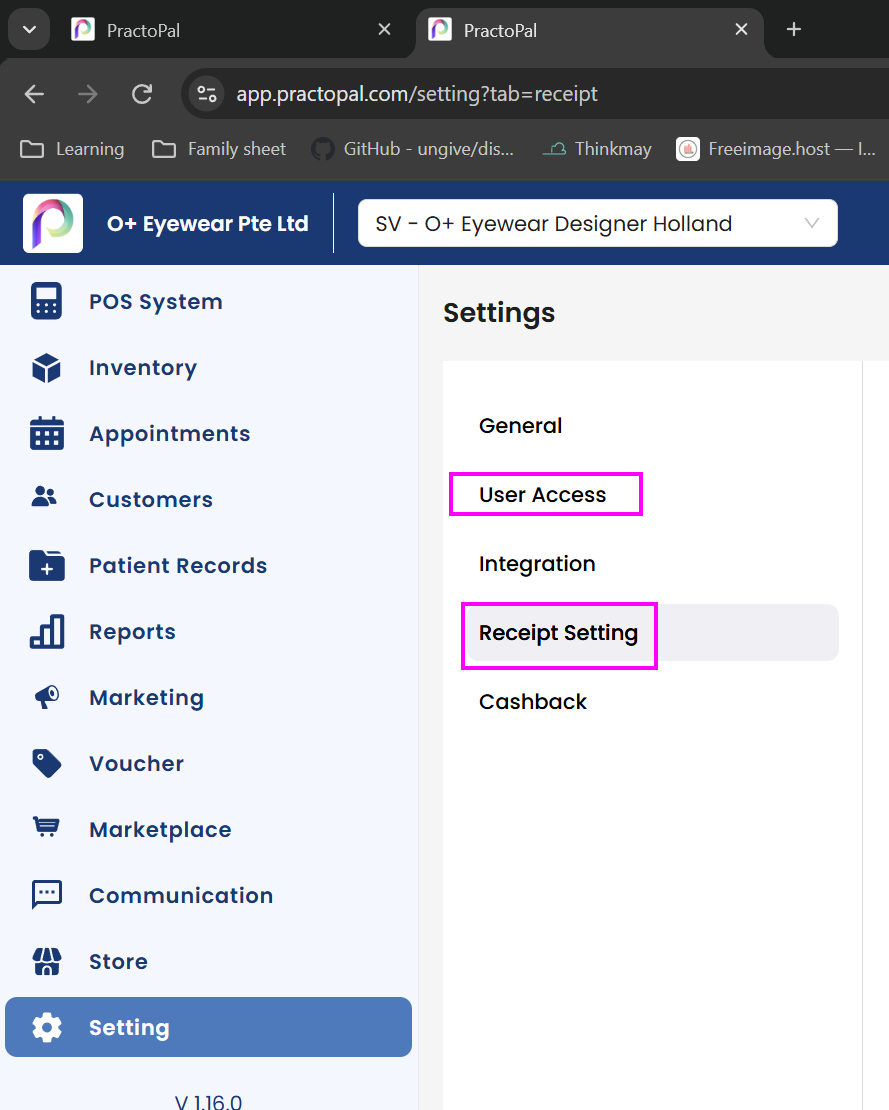Click the Reports bar chart icon
The image size is (889, 1110).
(x=47, y=631)
